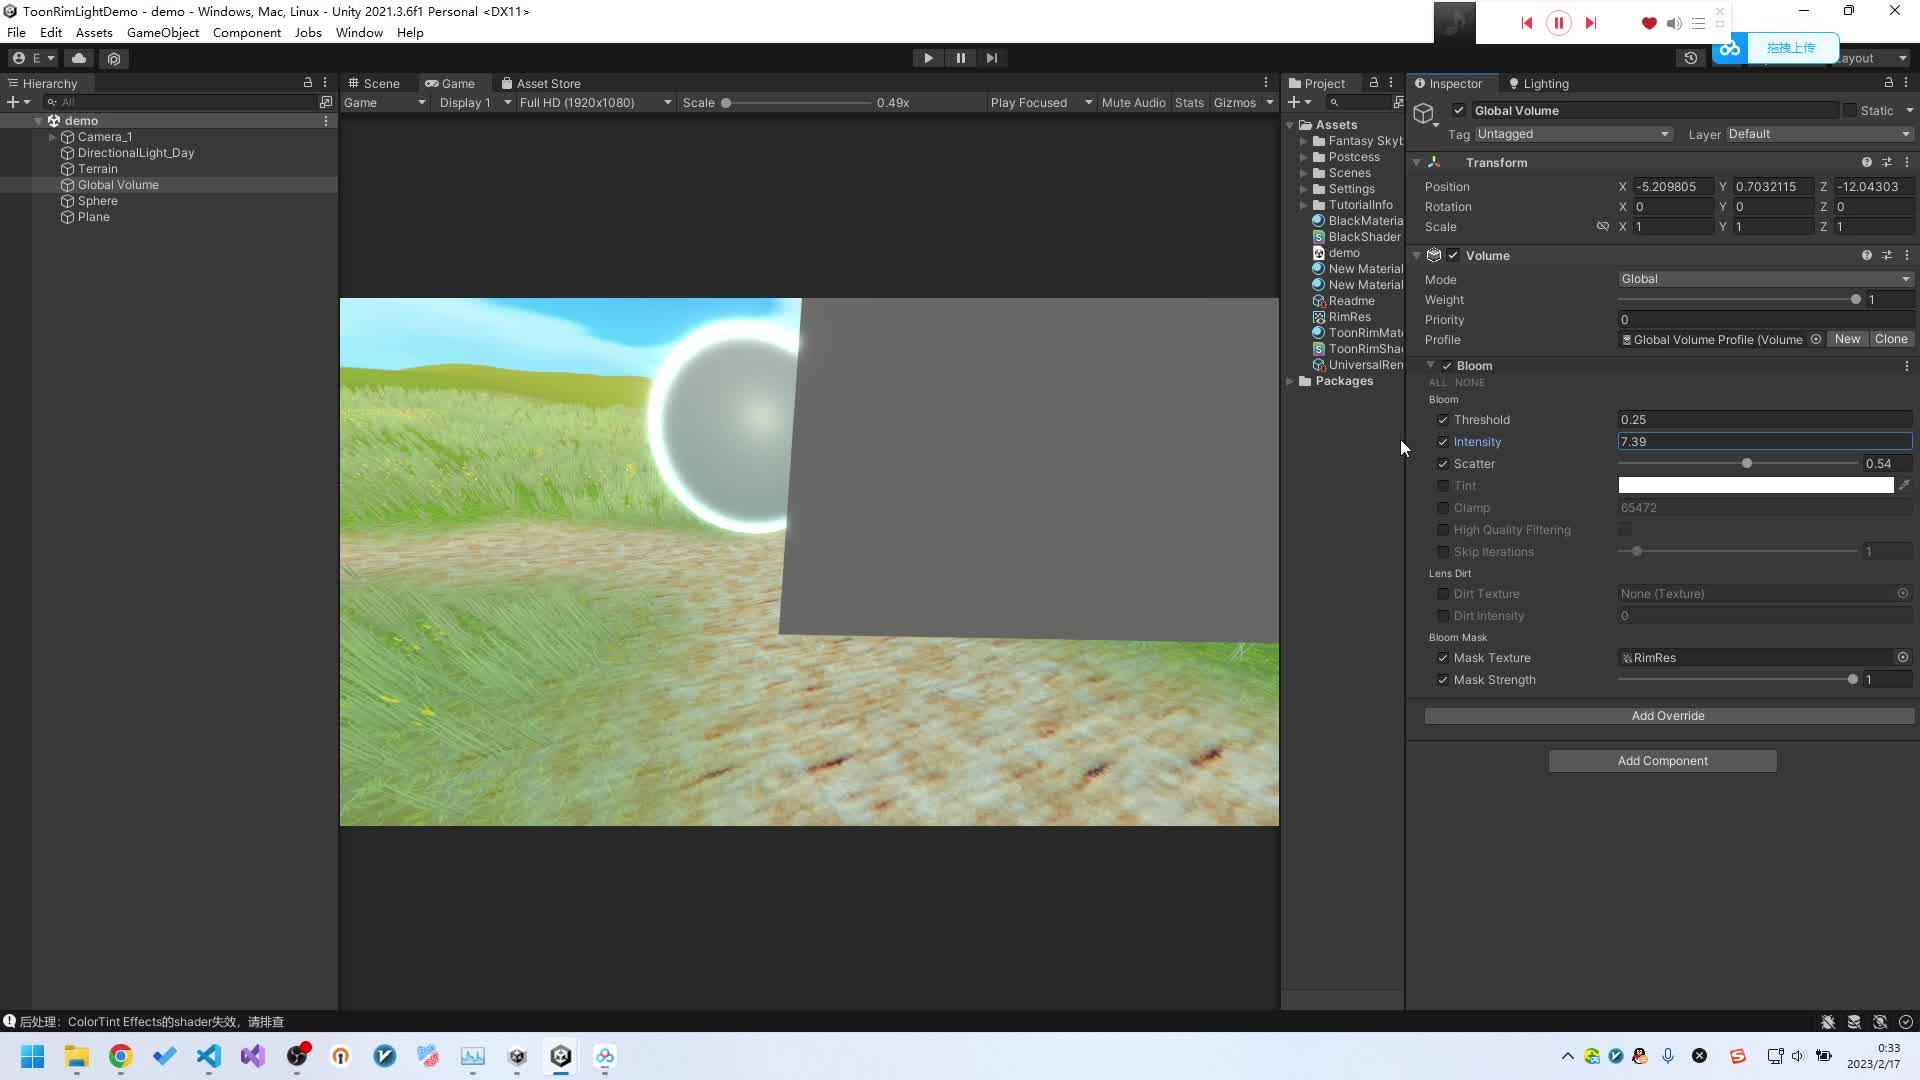Click the Inspector lock icon
Image resolution: width=1920 pixels, height=1080 pixels.
point(1886,83)
